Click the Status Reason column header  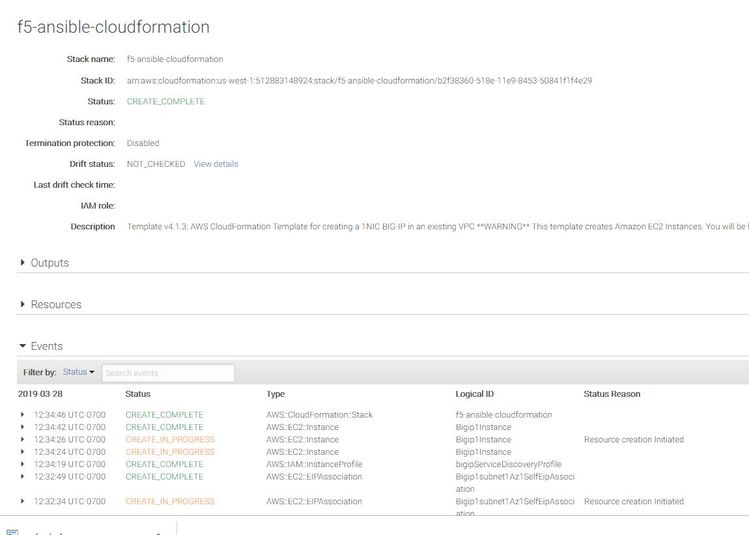point(612,394)
